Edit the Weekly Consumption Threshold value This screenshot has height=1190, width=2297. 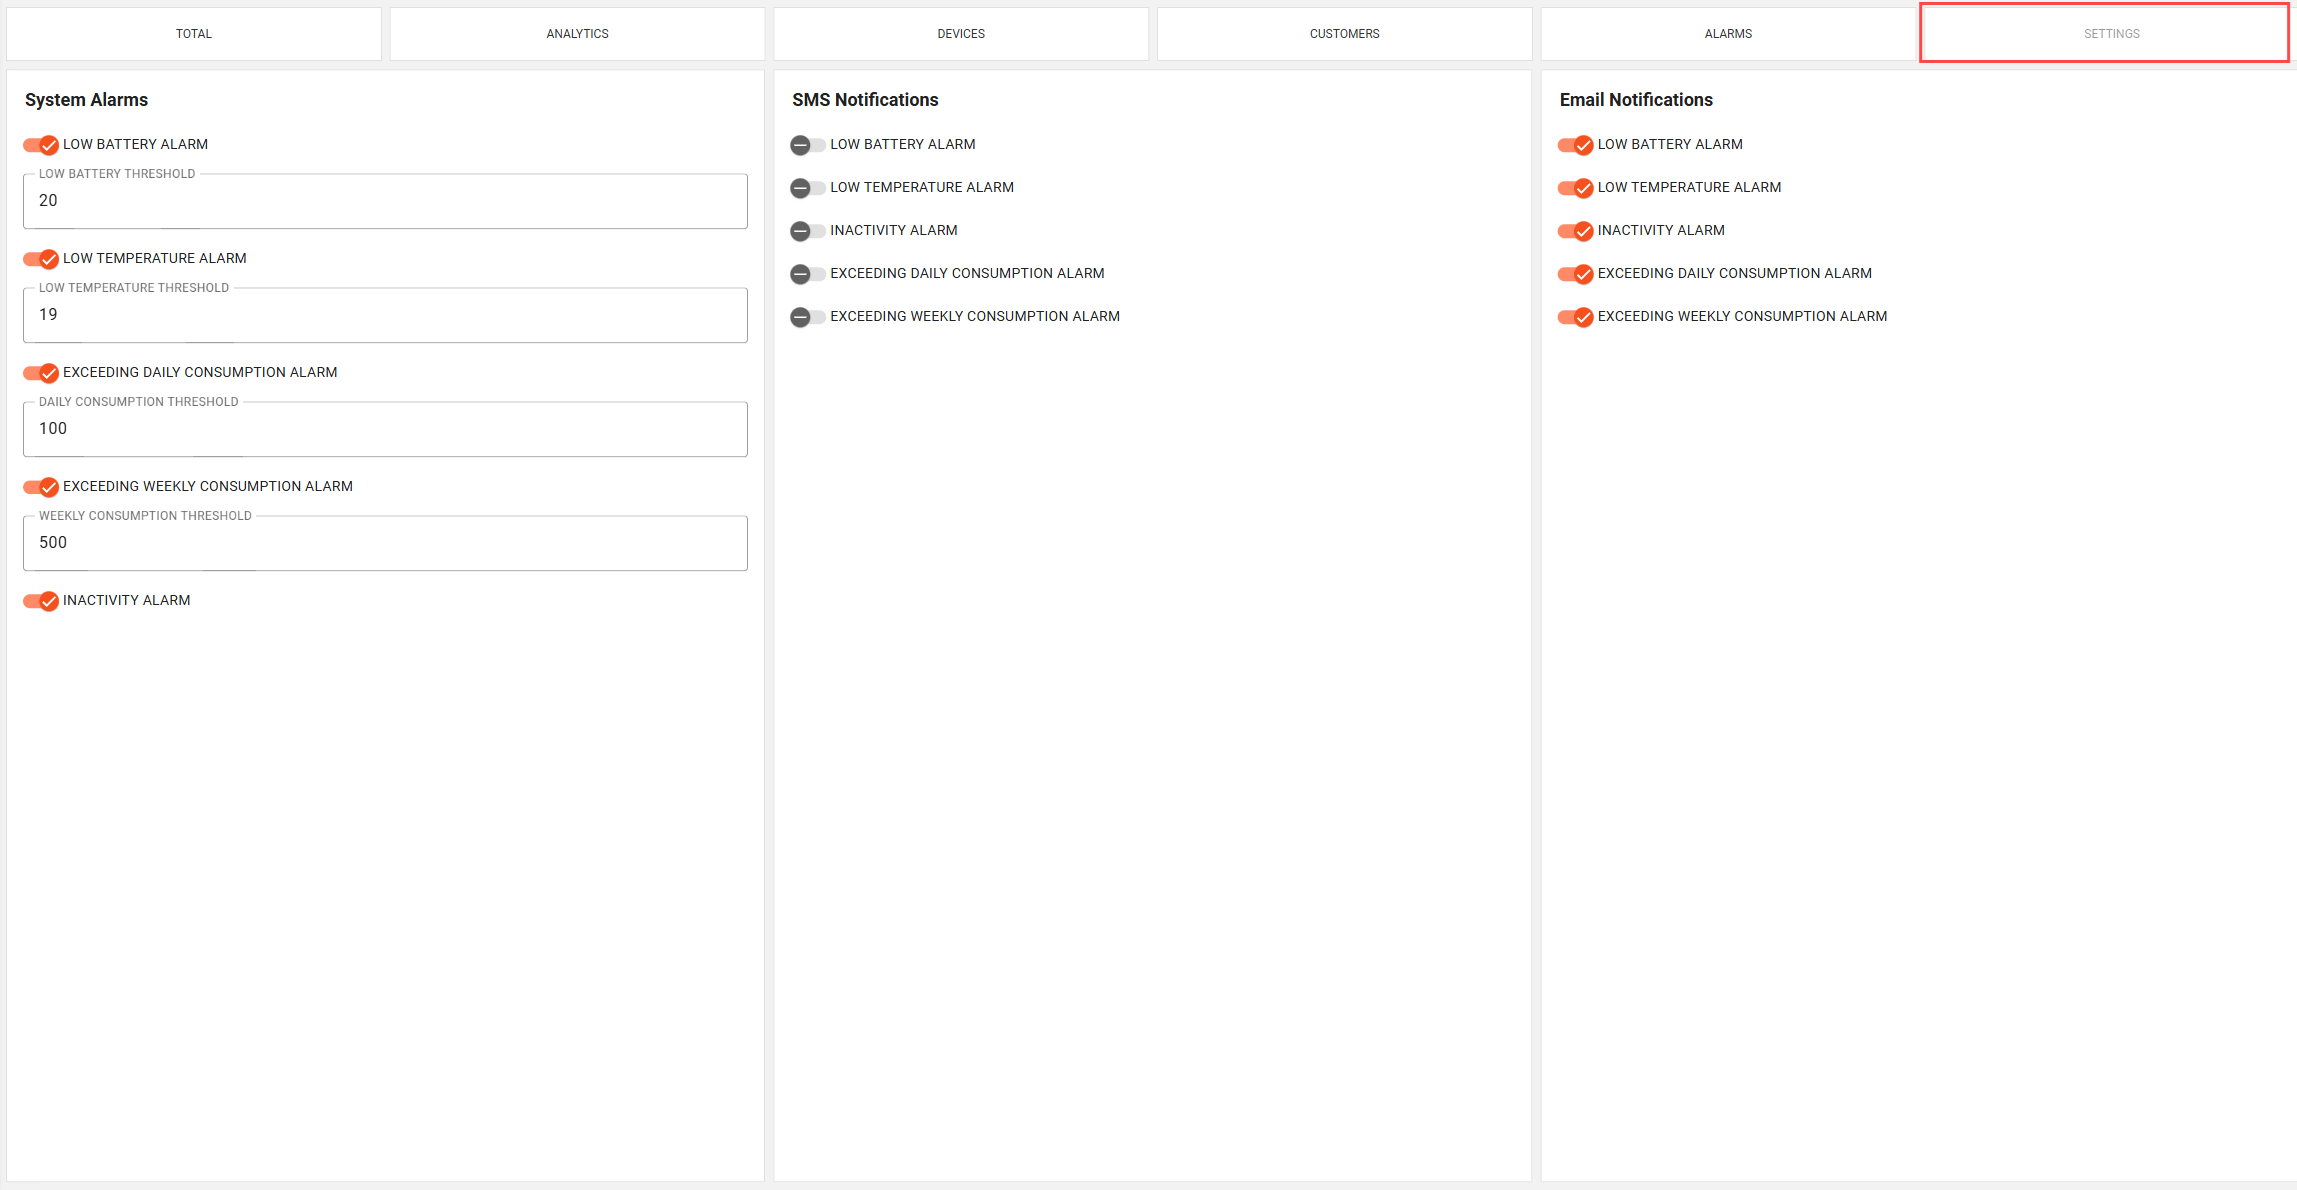(x=385, y=543)
